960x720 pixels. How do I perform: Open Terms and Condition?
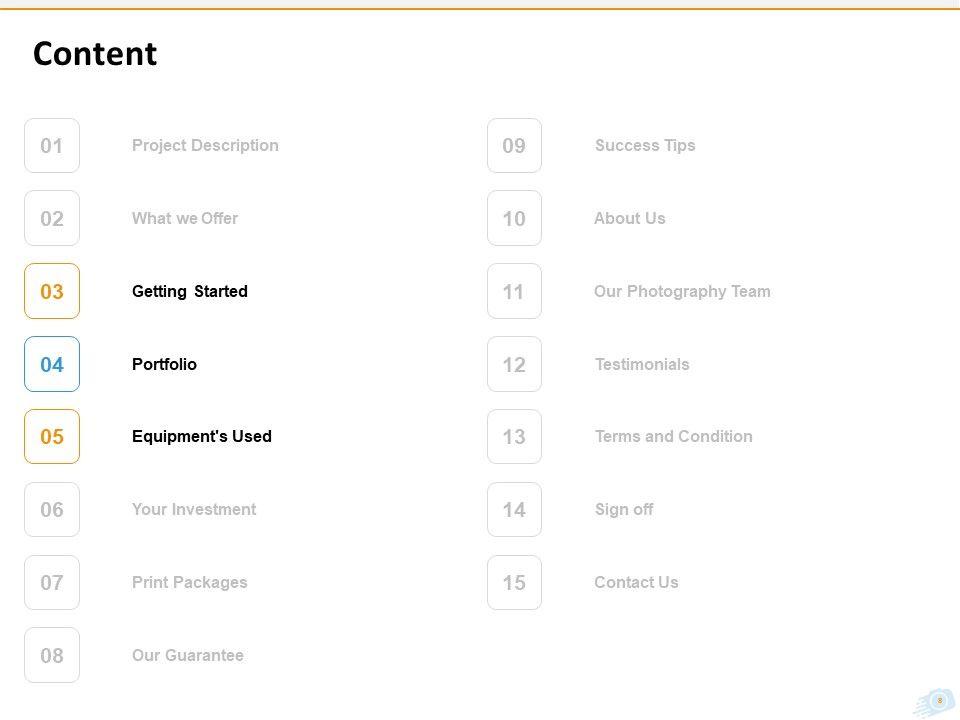pos(674,436)
